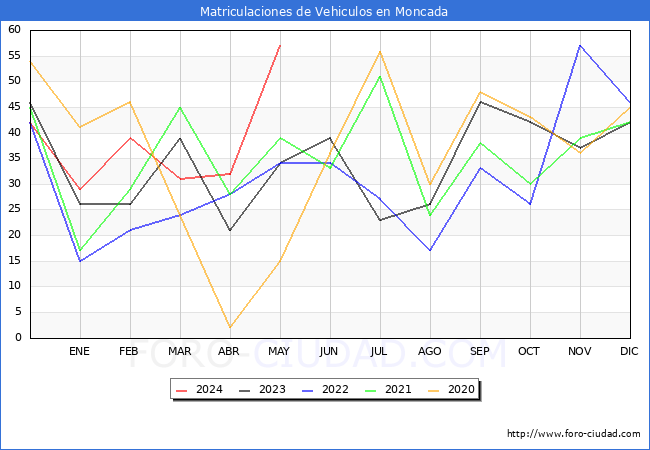Screen dimensions: 650x450
Task: Click the 25 value on the vertical axis
Action: [14, 209]
